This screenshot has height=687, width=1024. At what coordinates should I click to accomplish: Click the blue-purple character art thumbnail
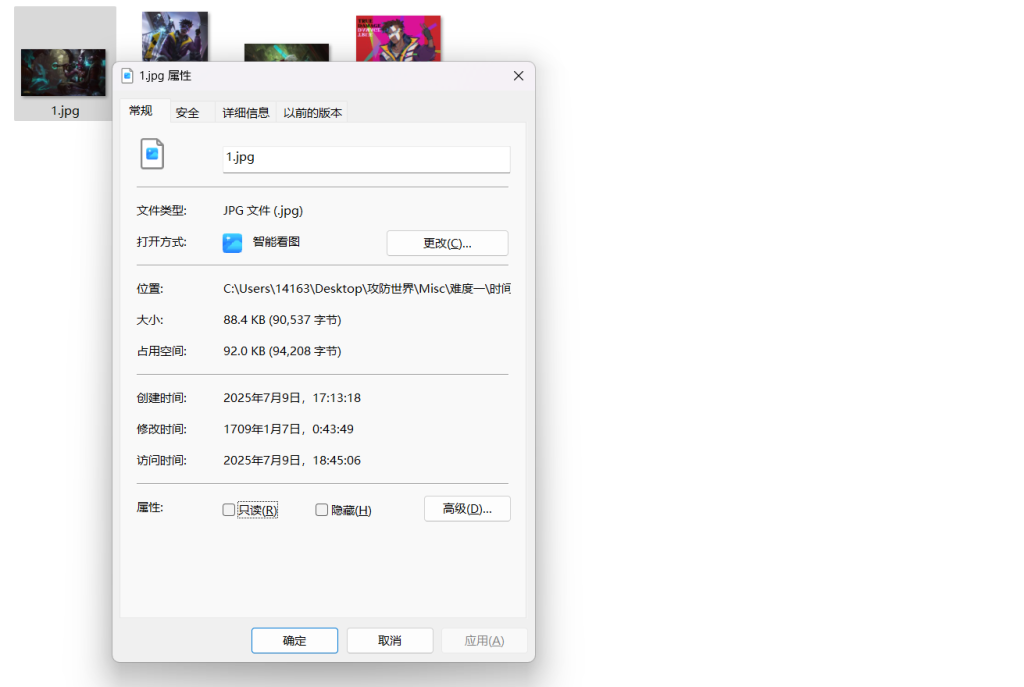(x=175, y=35)
